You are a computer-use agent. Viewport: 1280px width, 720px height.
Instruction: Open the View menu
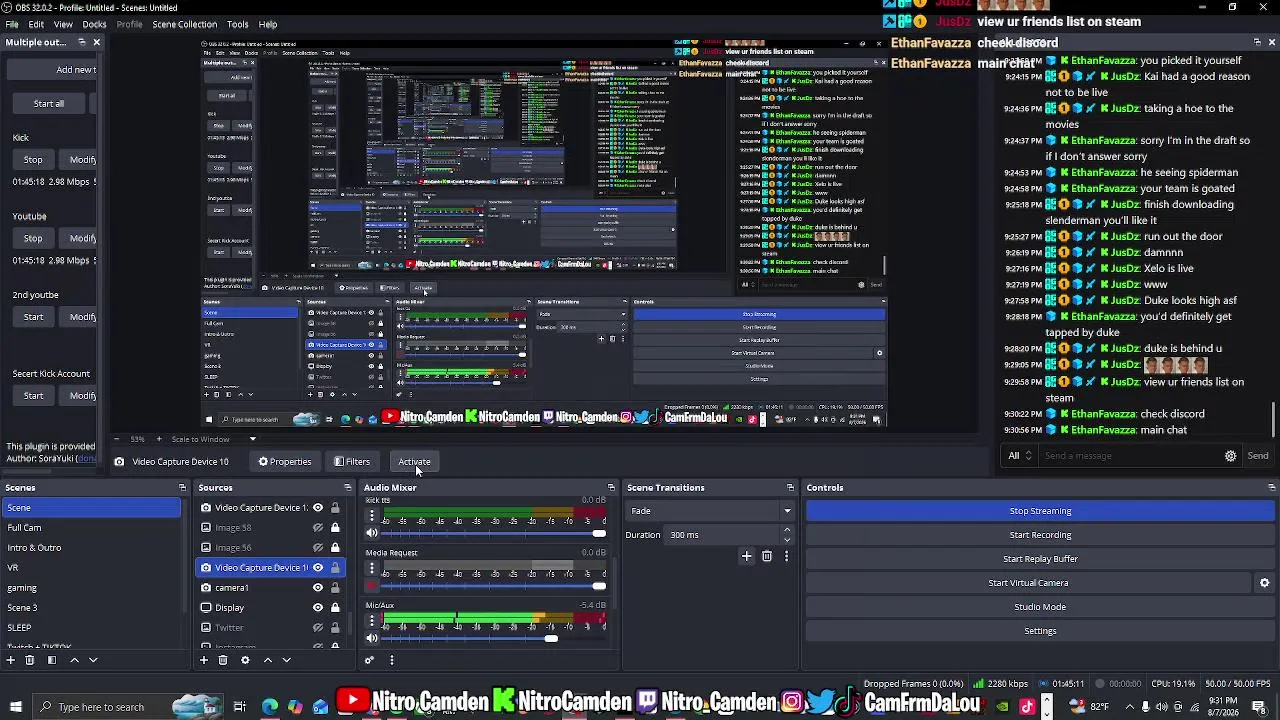point(63,24)
